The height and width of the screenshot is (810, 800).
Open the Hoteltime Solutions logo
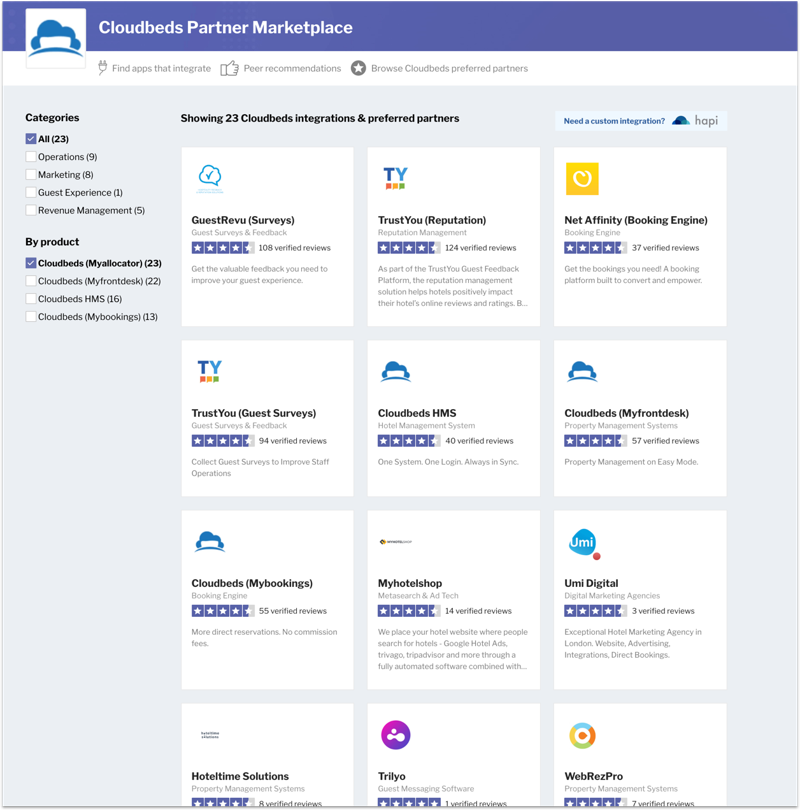pos(210,735)
